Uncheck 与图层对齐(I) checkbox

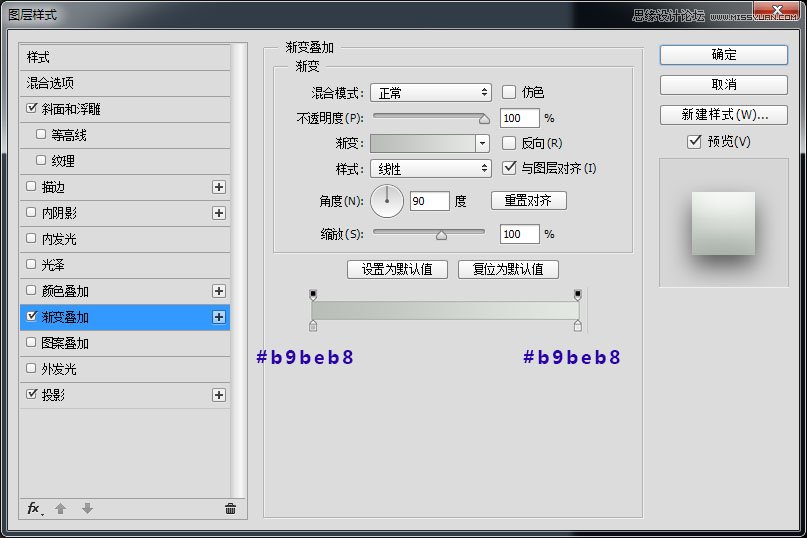[x=509, y=167]
